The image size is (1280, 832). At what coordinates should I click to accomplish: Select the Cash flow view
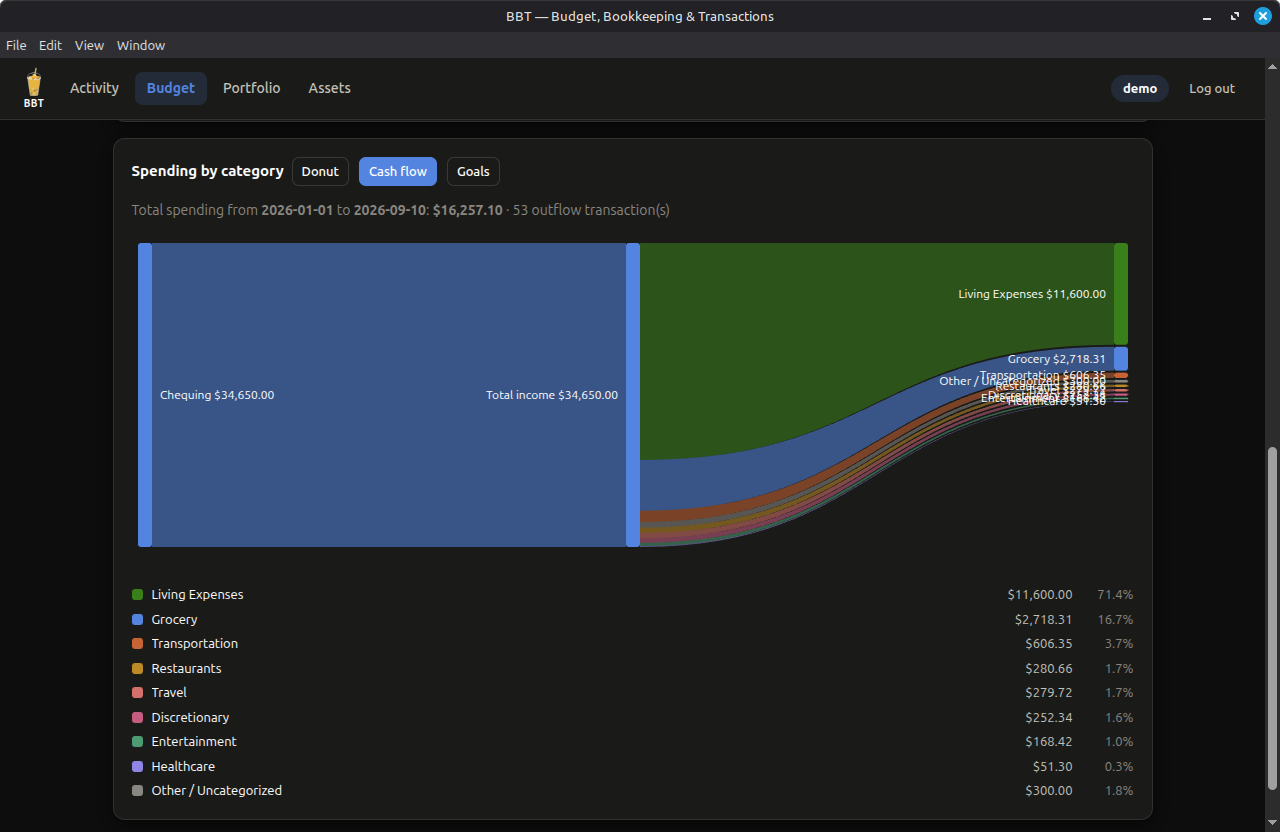(x=398, y=171)
